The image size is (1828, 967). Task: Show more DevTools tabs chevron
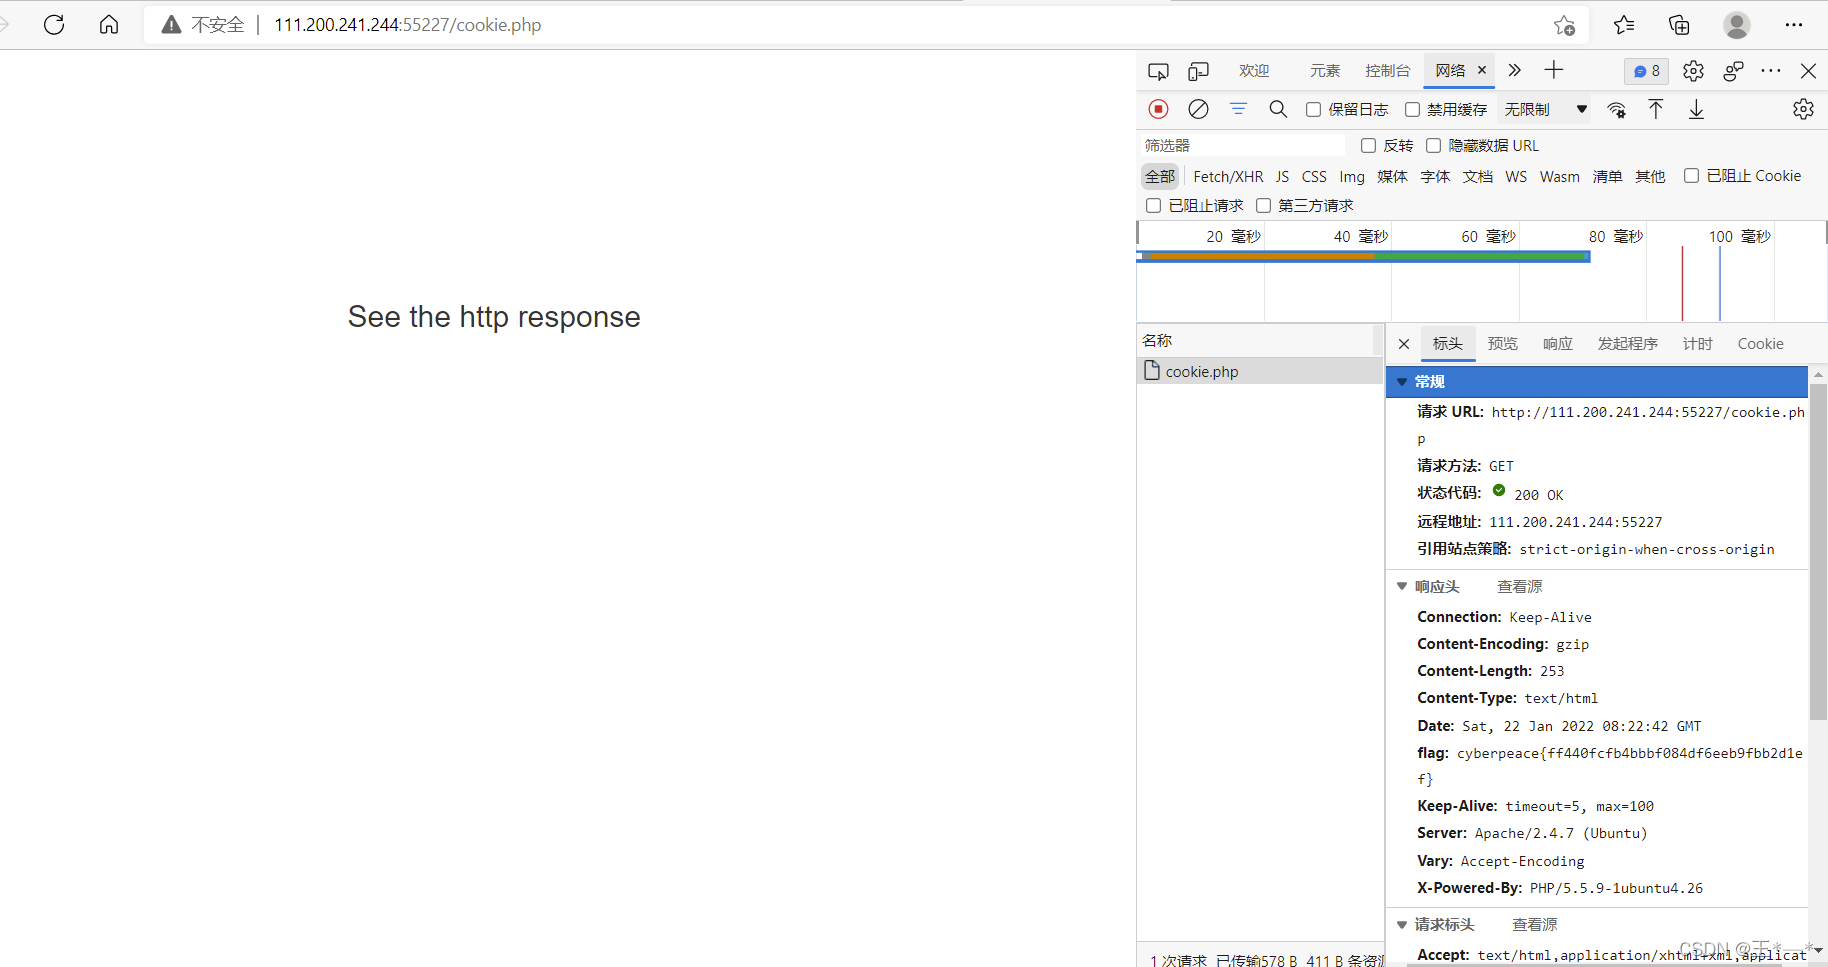point(1514,70)
